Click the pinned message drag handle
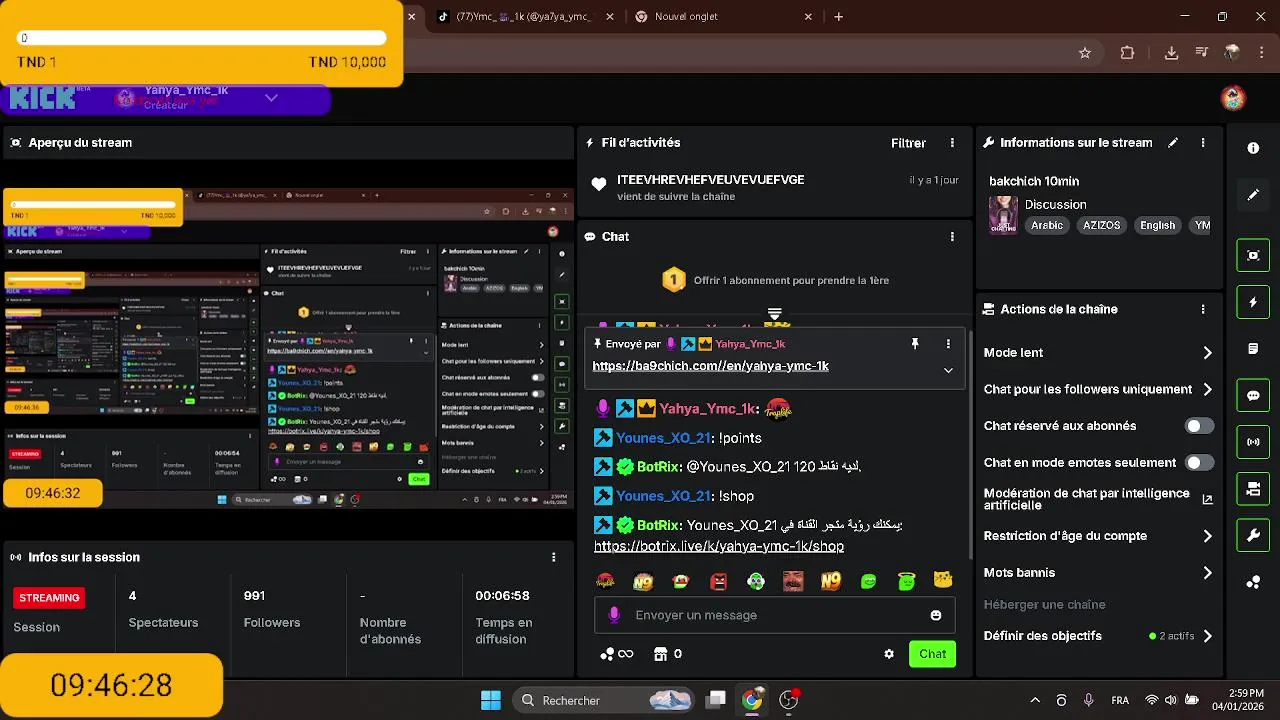Screen dimensions: 1280x720 (x=774, y=314)
